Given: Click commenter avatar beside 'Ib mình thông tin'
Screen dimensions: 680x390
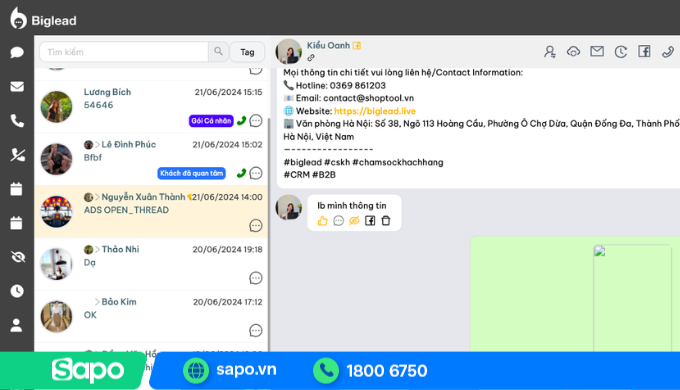Looking at the screenshot, I should pos(288,207).
